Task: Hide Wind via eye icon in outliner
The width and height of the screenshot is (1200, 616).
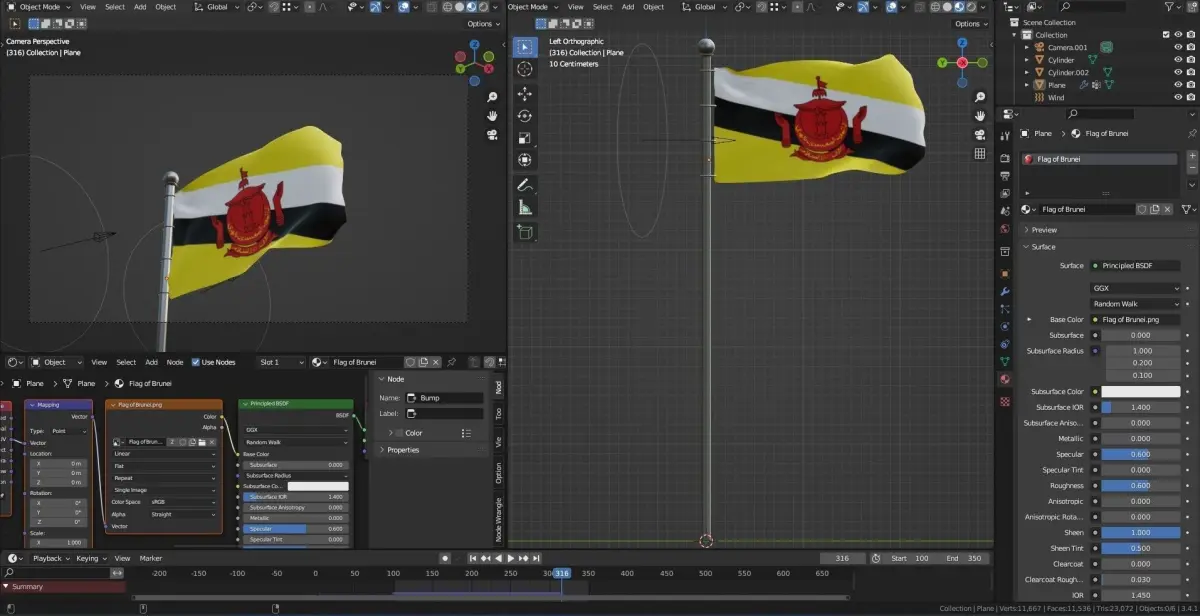Action: coord(1178,98)
